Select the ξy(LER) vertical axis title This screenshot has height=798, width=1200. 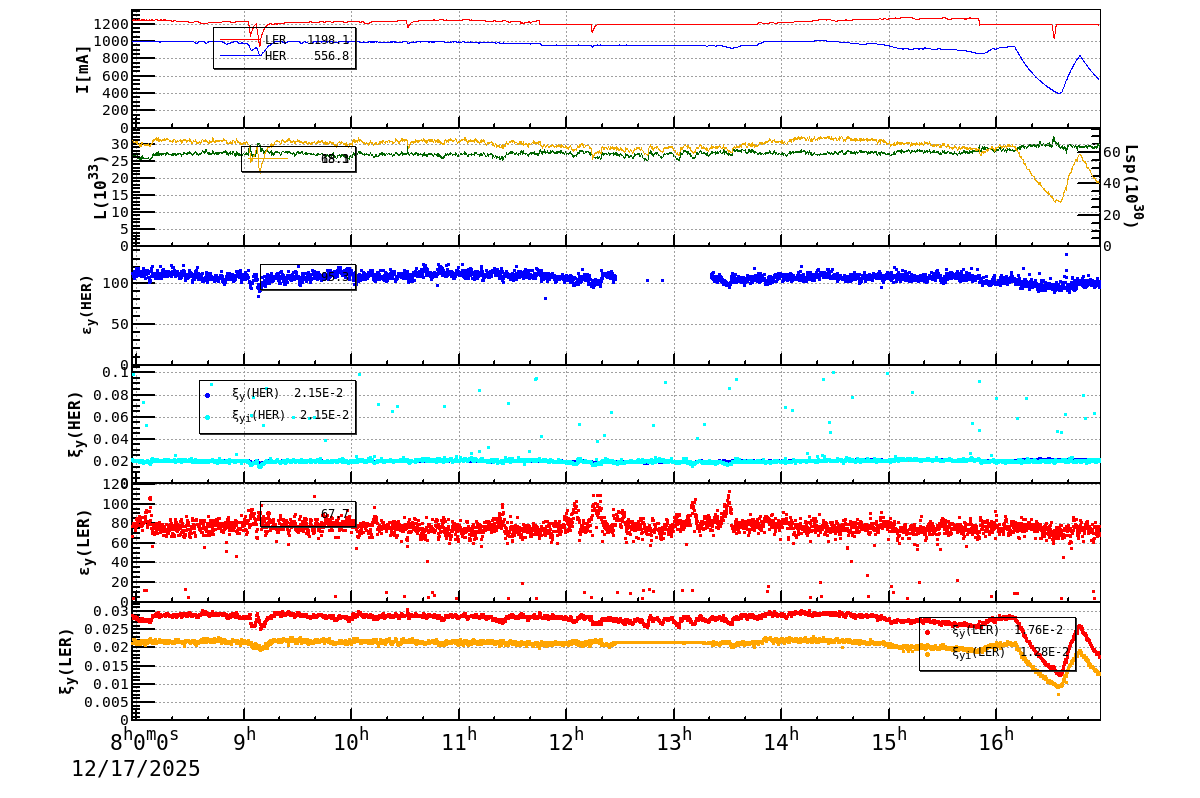pyautogui.click(x=66, y=661)
